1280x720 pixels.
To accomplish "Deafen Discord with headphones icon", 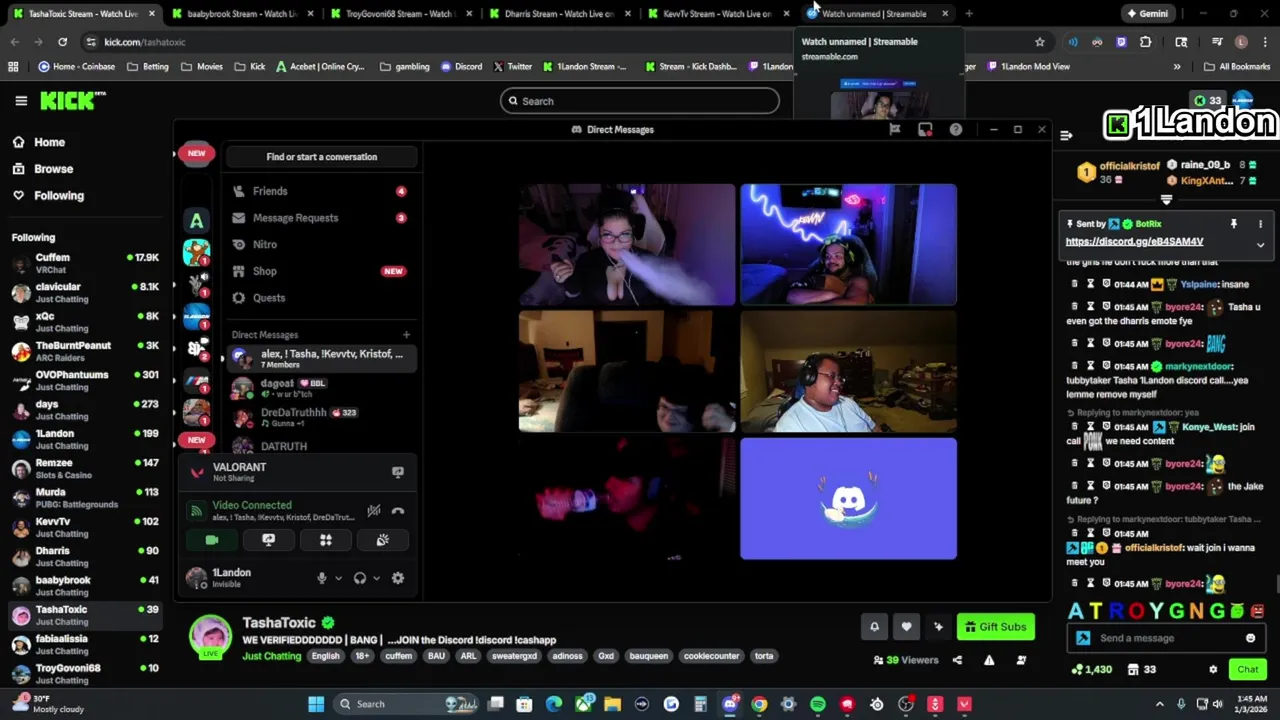I will (x=360, y=578).
